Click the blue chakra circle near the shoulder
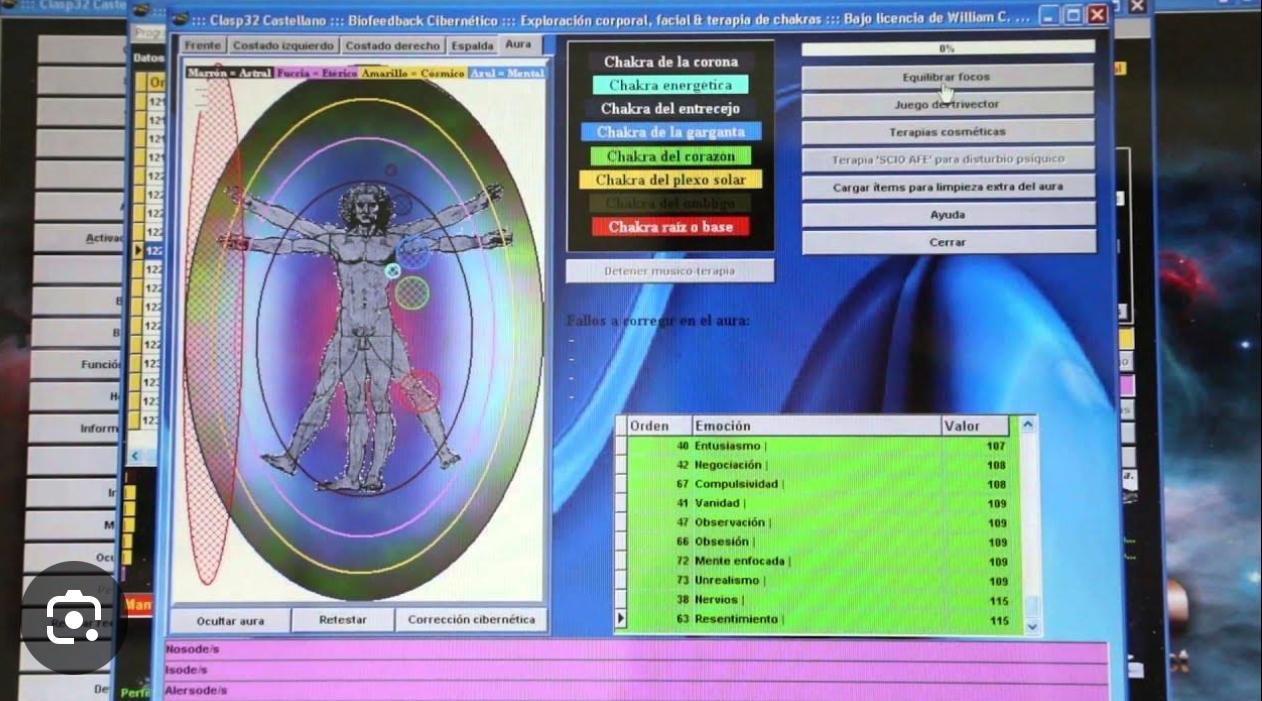The height and width of the screenshot is (701, 1262). 412,252
